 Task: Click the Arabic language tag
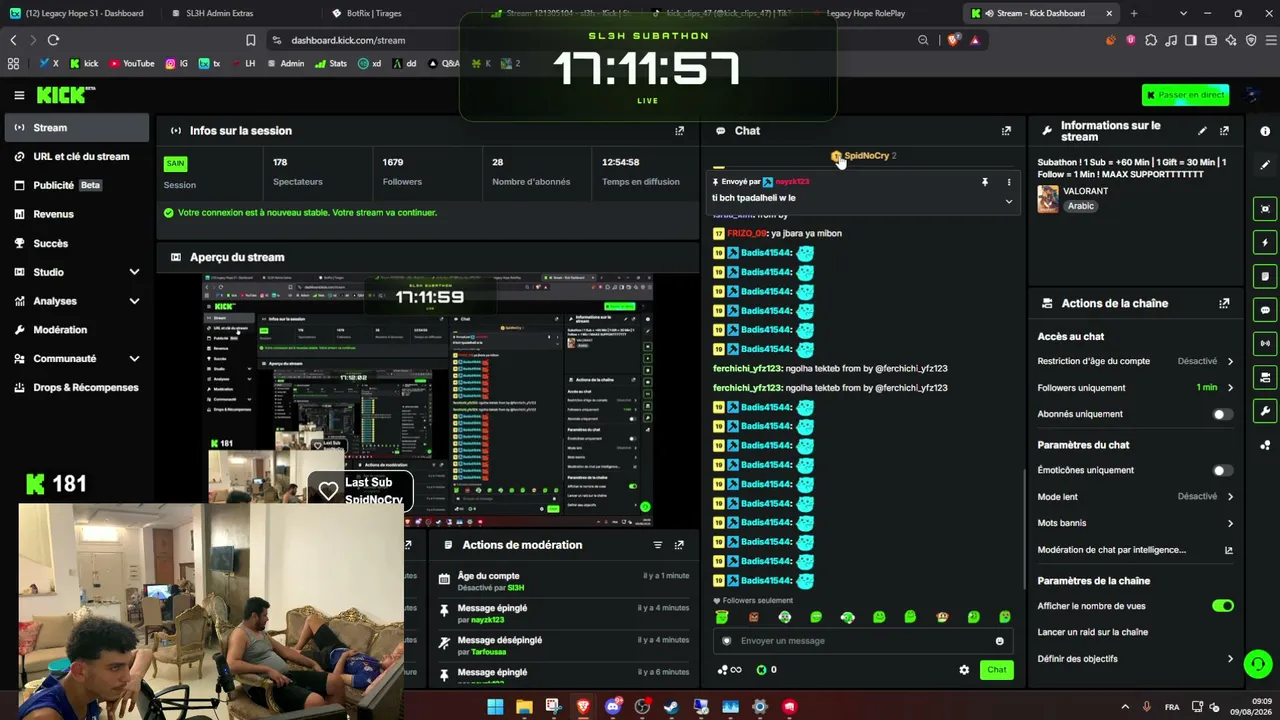(x=1081, y=206)
